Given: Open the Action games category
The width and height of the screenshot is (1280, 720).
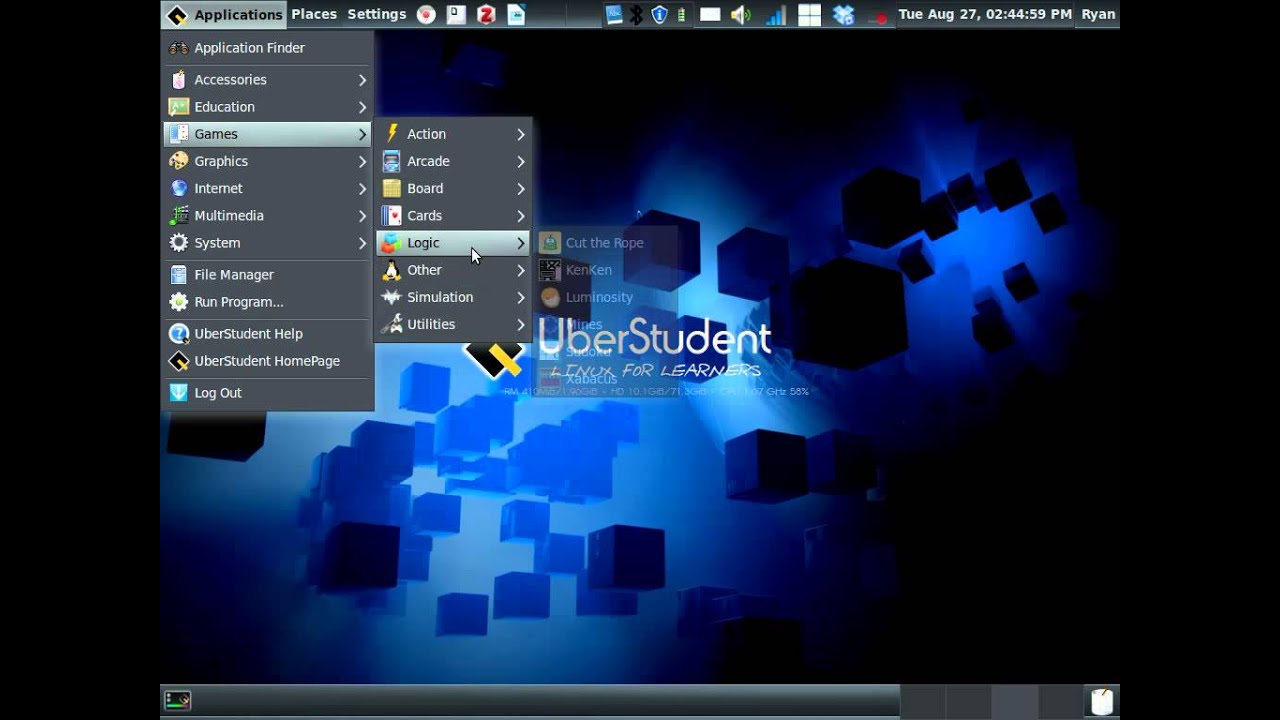Looking at the screenshot, I should click(453, 134).
